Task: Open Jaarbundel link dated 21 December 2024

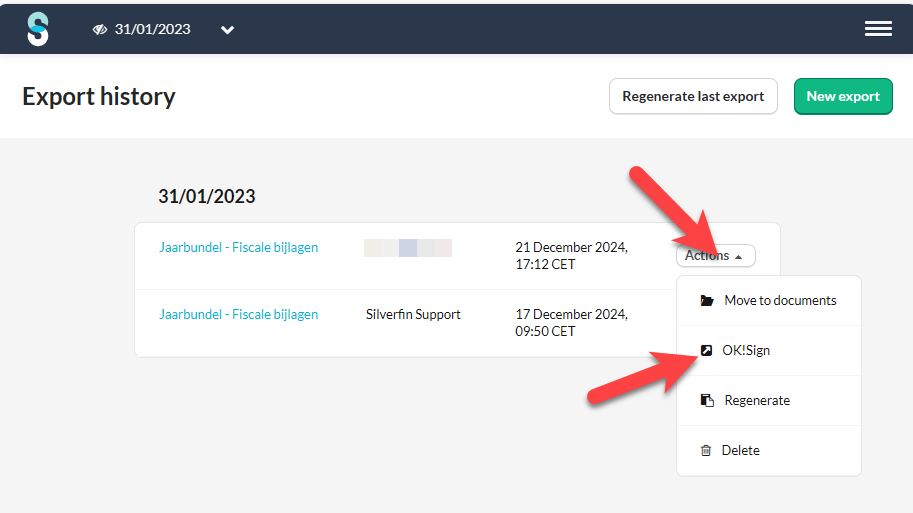Action: tap(239, 247)
